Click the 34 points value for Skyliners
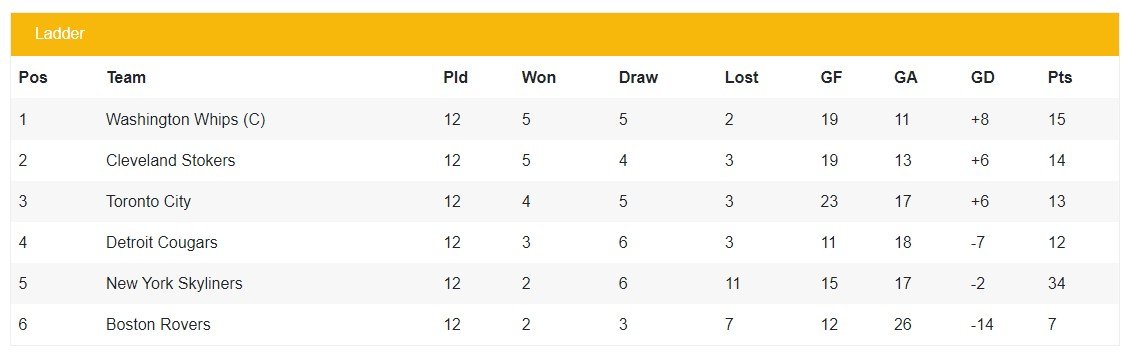Viewport: 1131px width, 364px height. click(x=1056, y=283)
